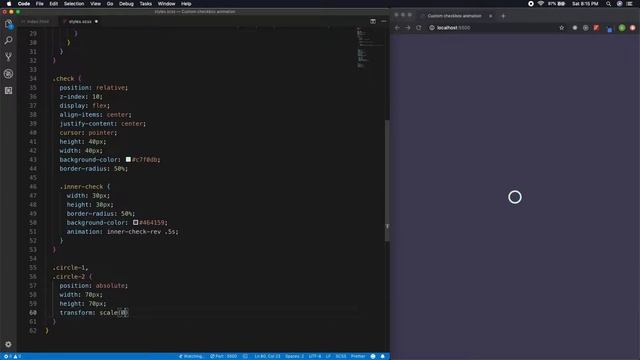Click the clock in the menu bar

585,4
